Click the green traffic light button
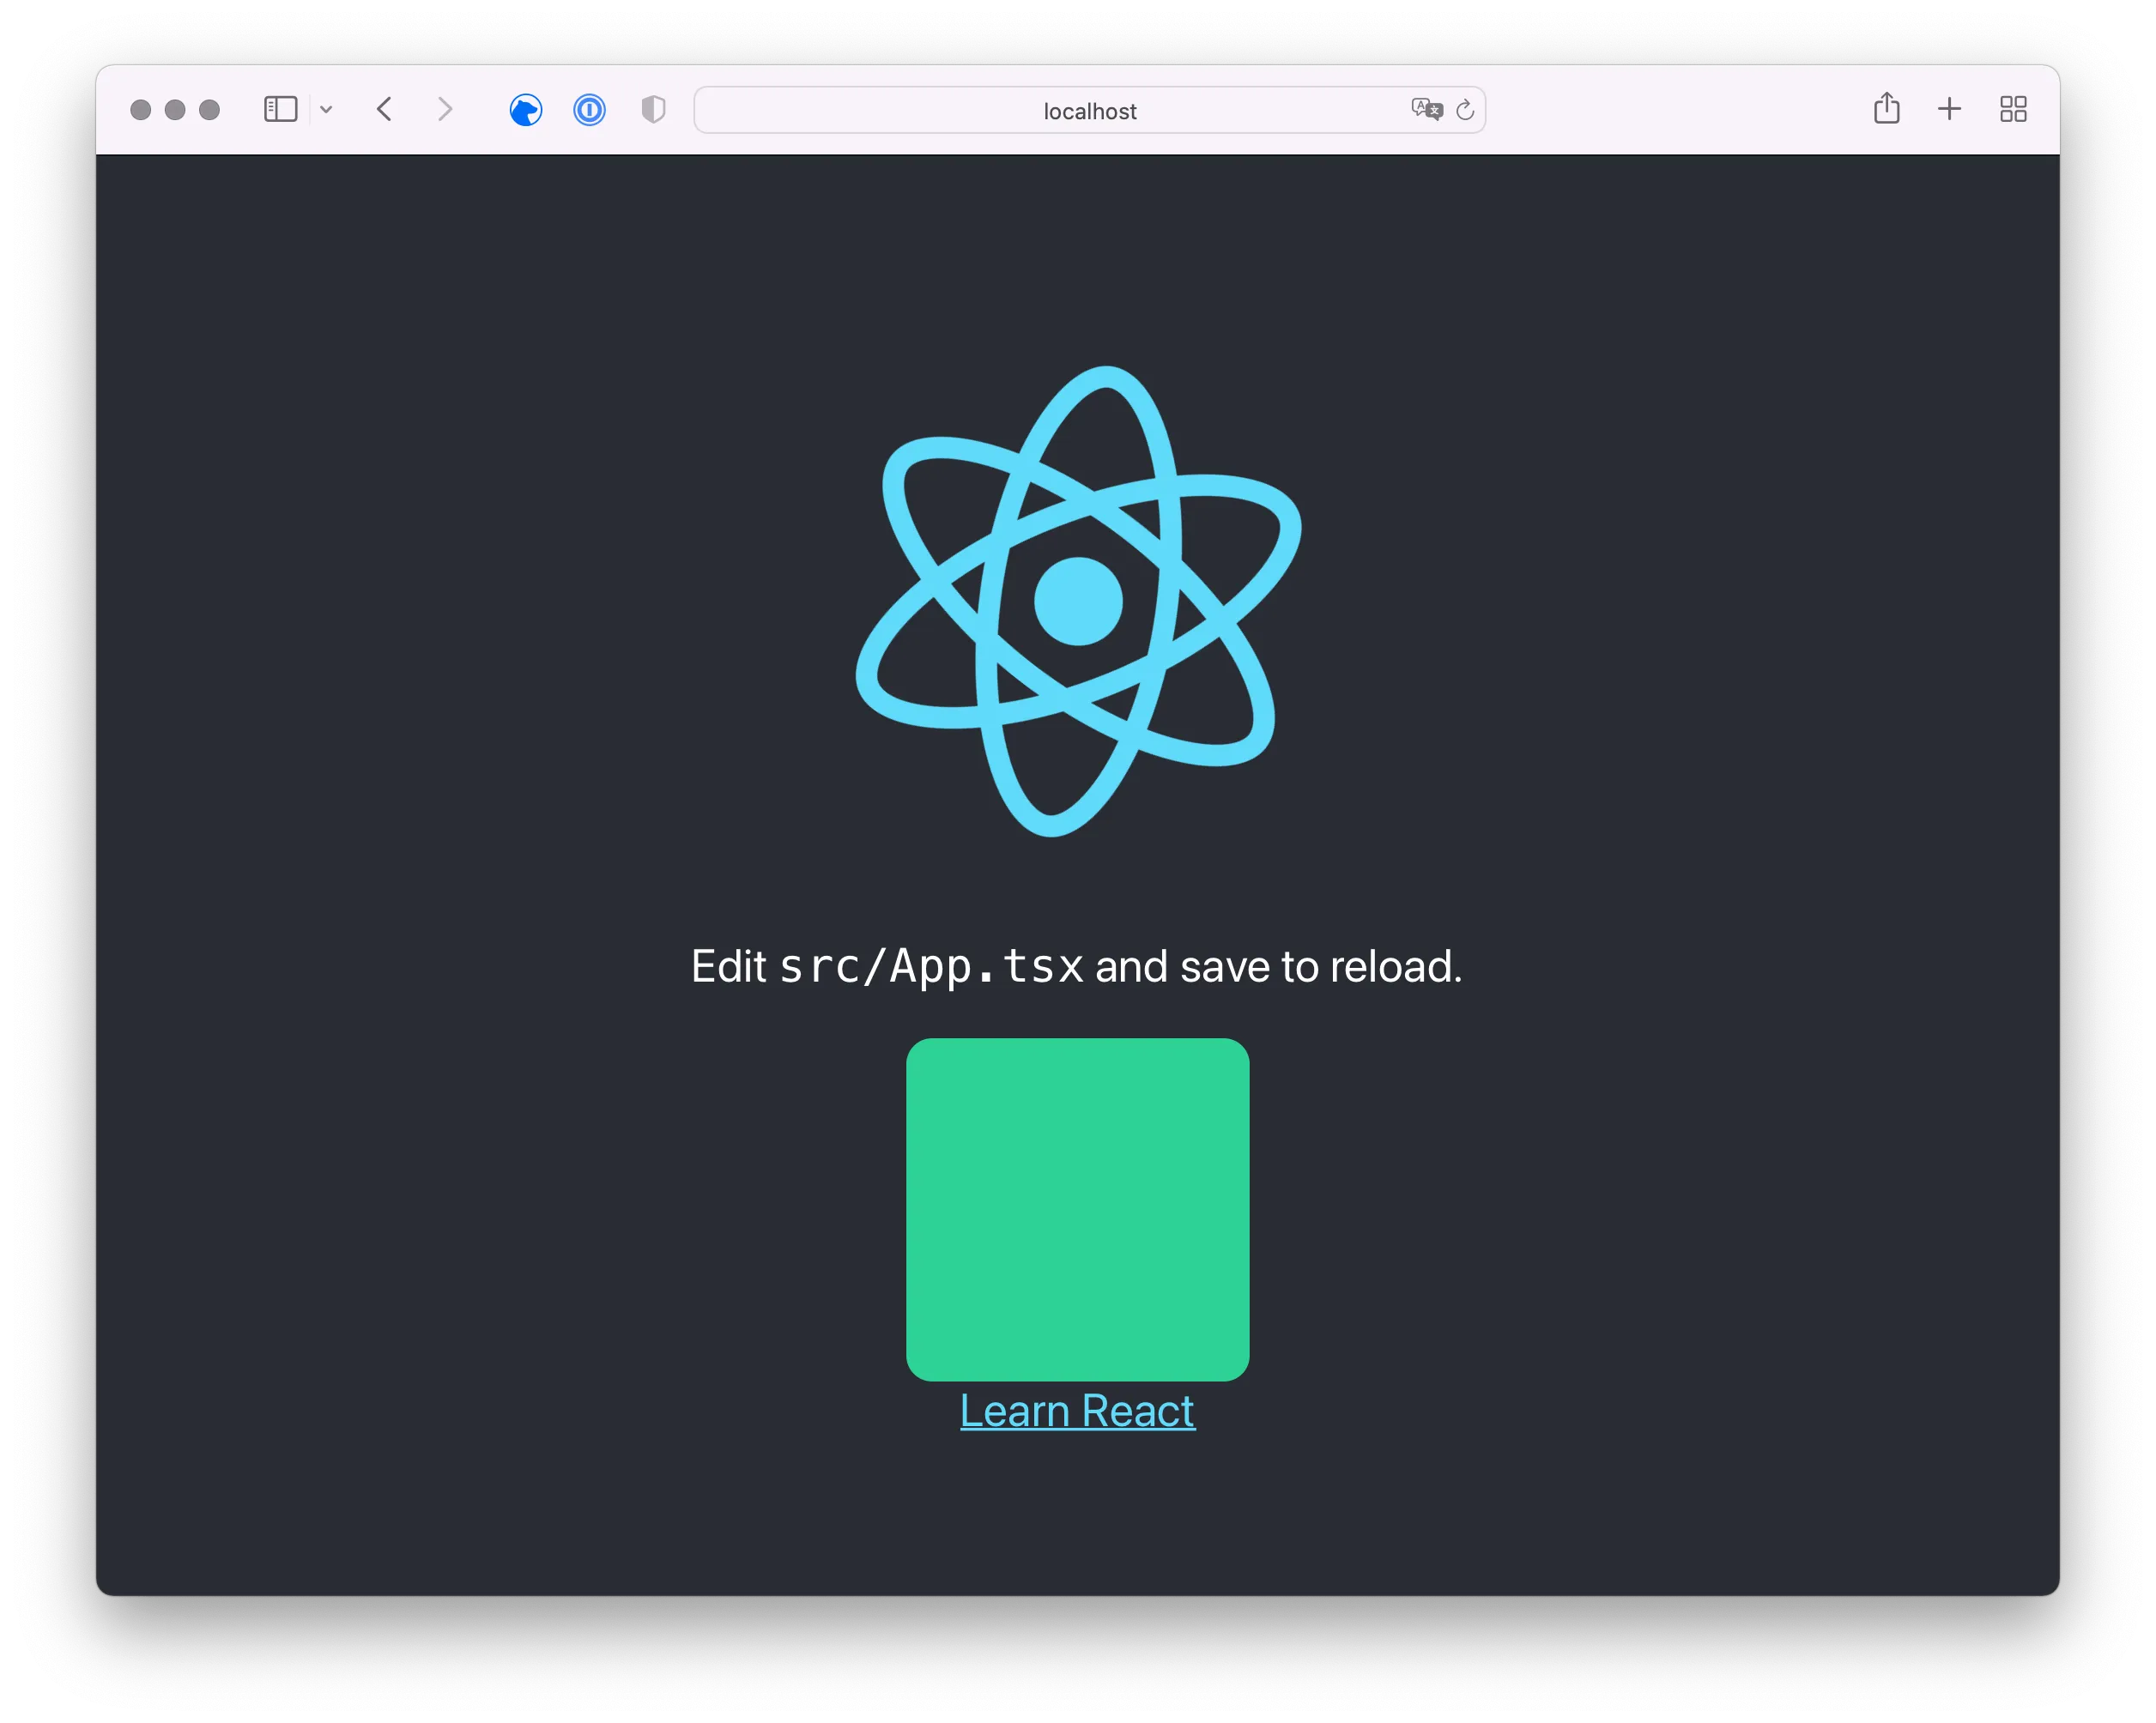 (x=209, y=110)
